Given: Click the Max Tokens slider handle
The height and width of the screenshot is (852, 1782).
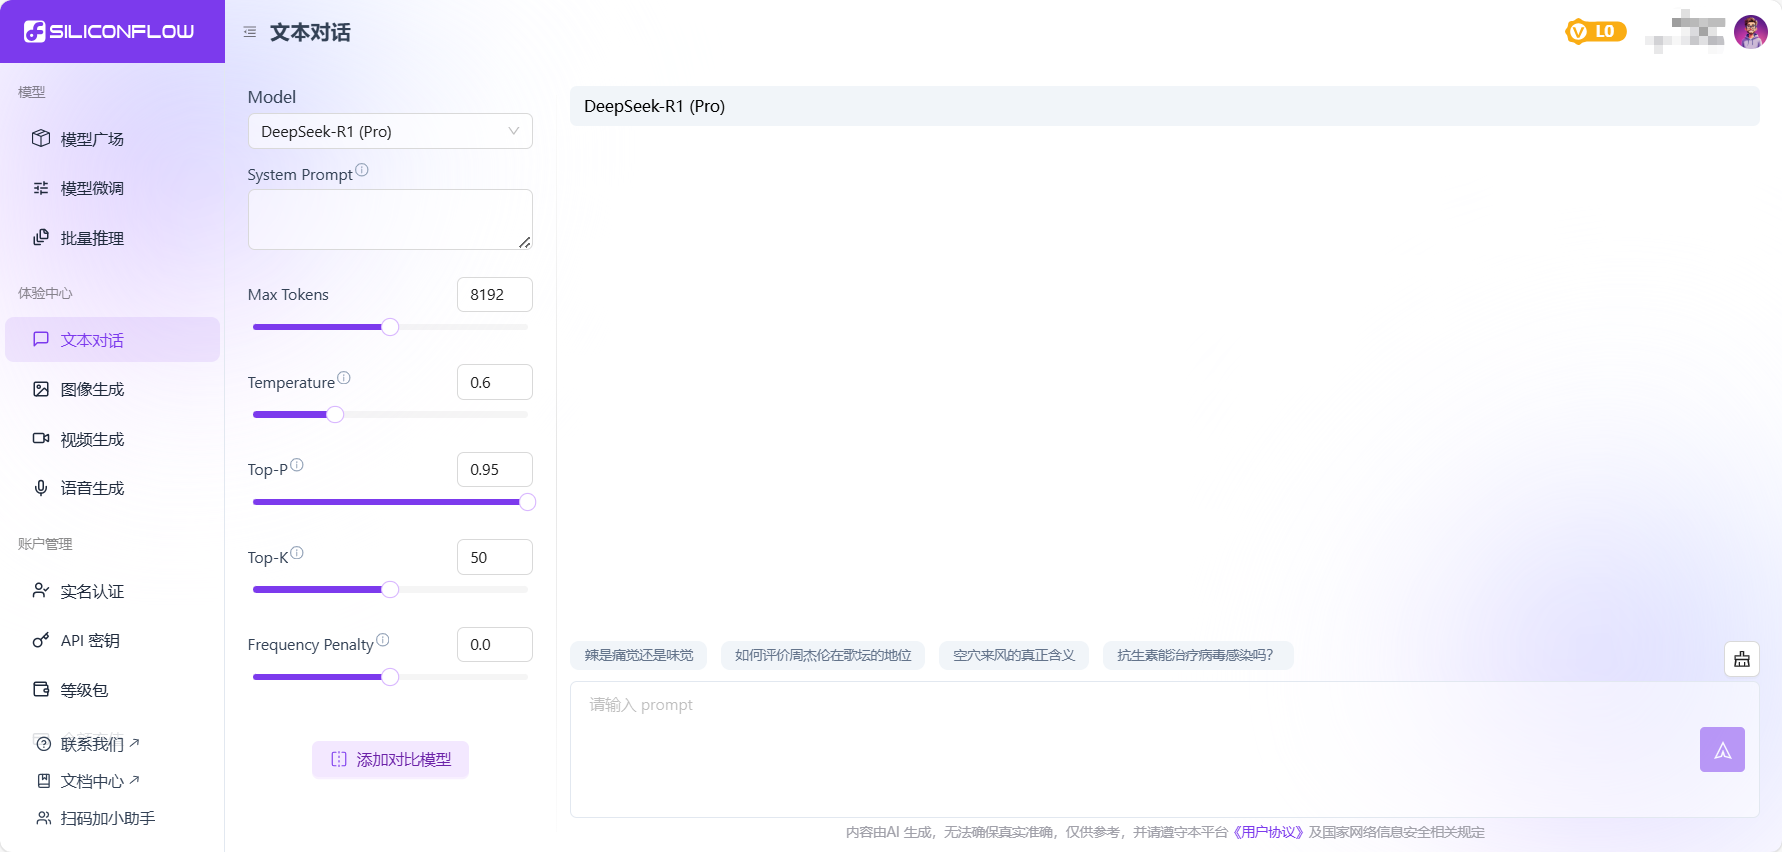Looking at the screenshot, I should point(390,327).
